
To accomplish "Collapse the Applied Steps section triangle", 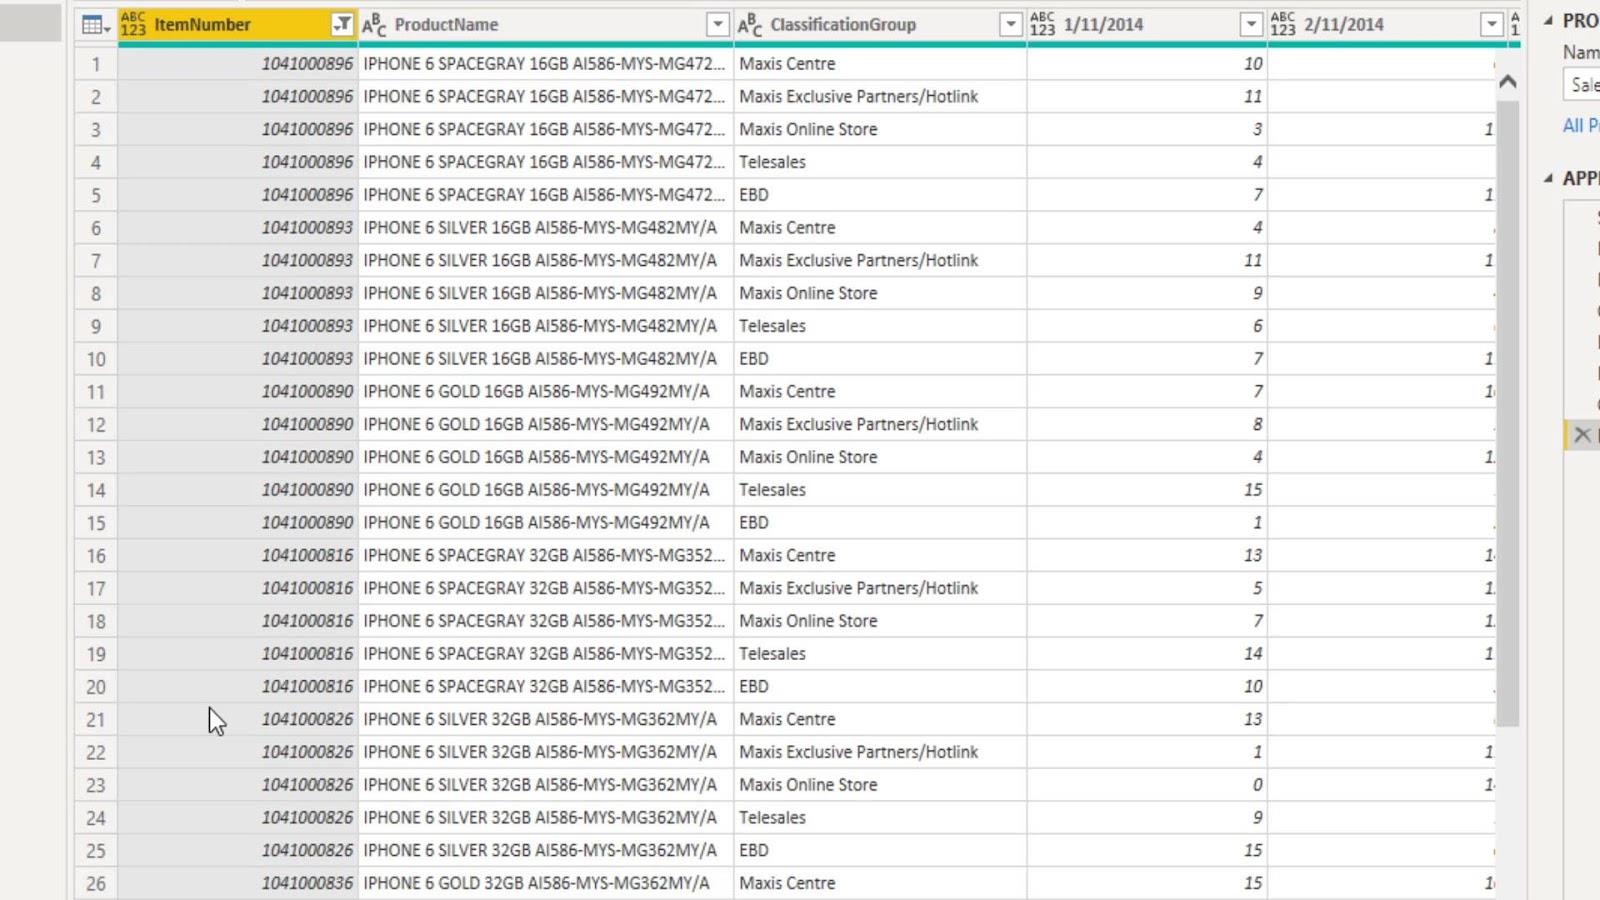I will [x=1548, y=178].
